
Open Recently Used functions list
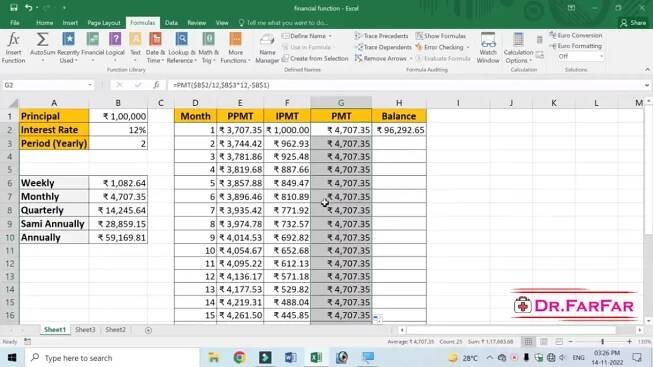pos(68,48)
